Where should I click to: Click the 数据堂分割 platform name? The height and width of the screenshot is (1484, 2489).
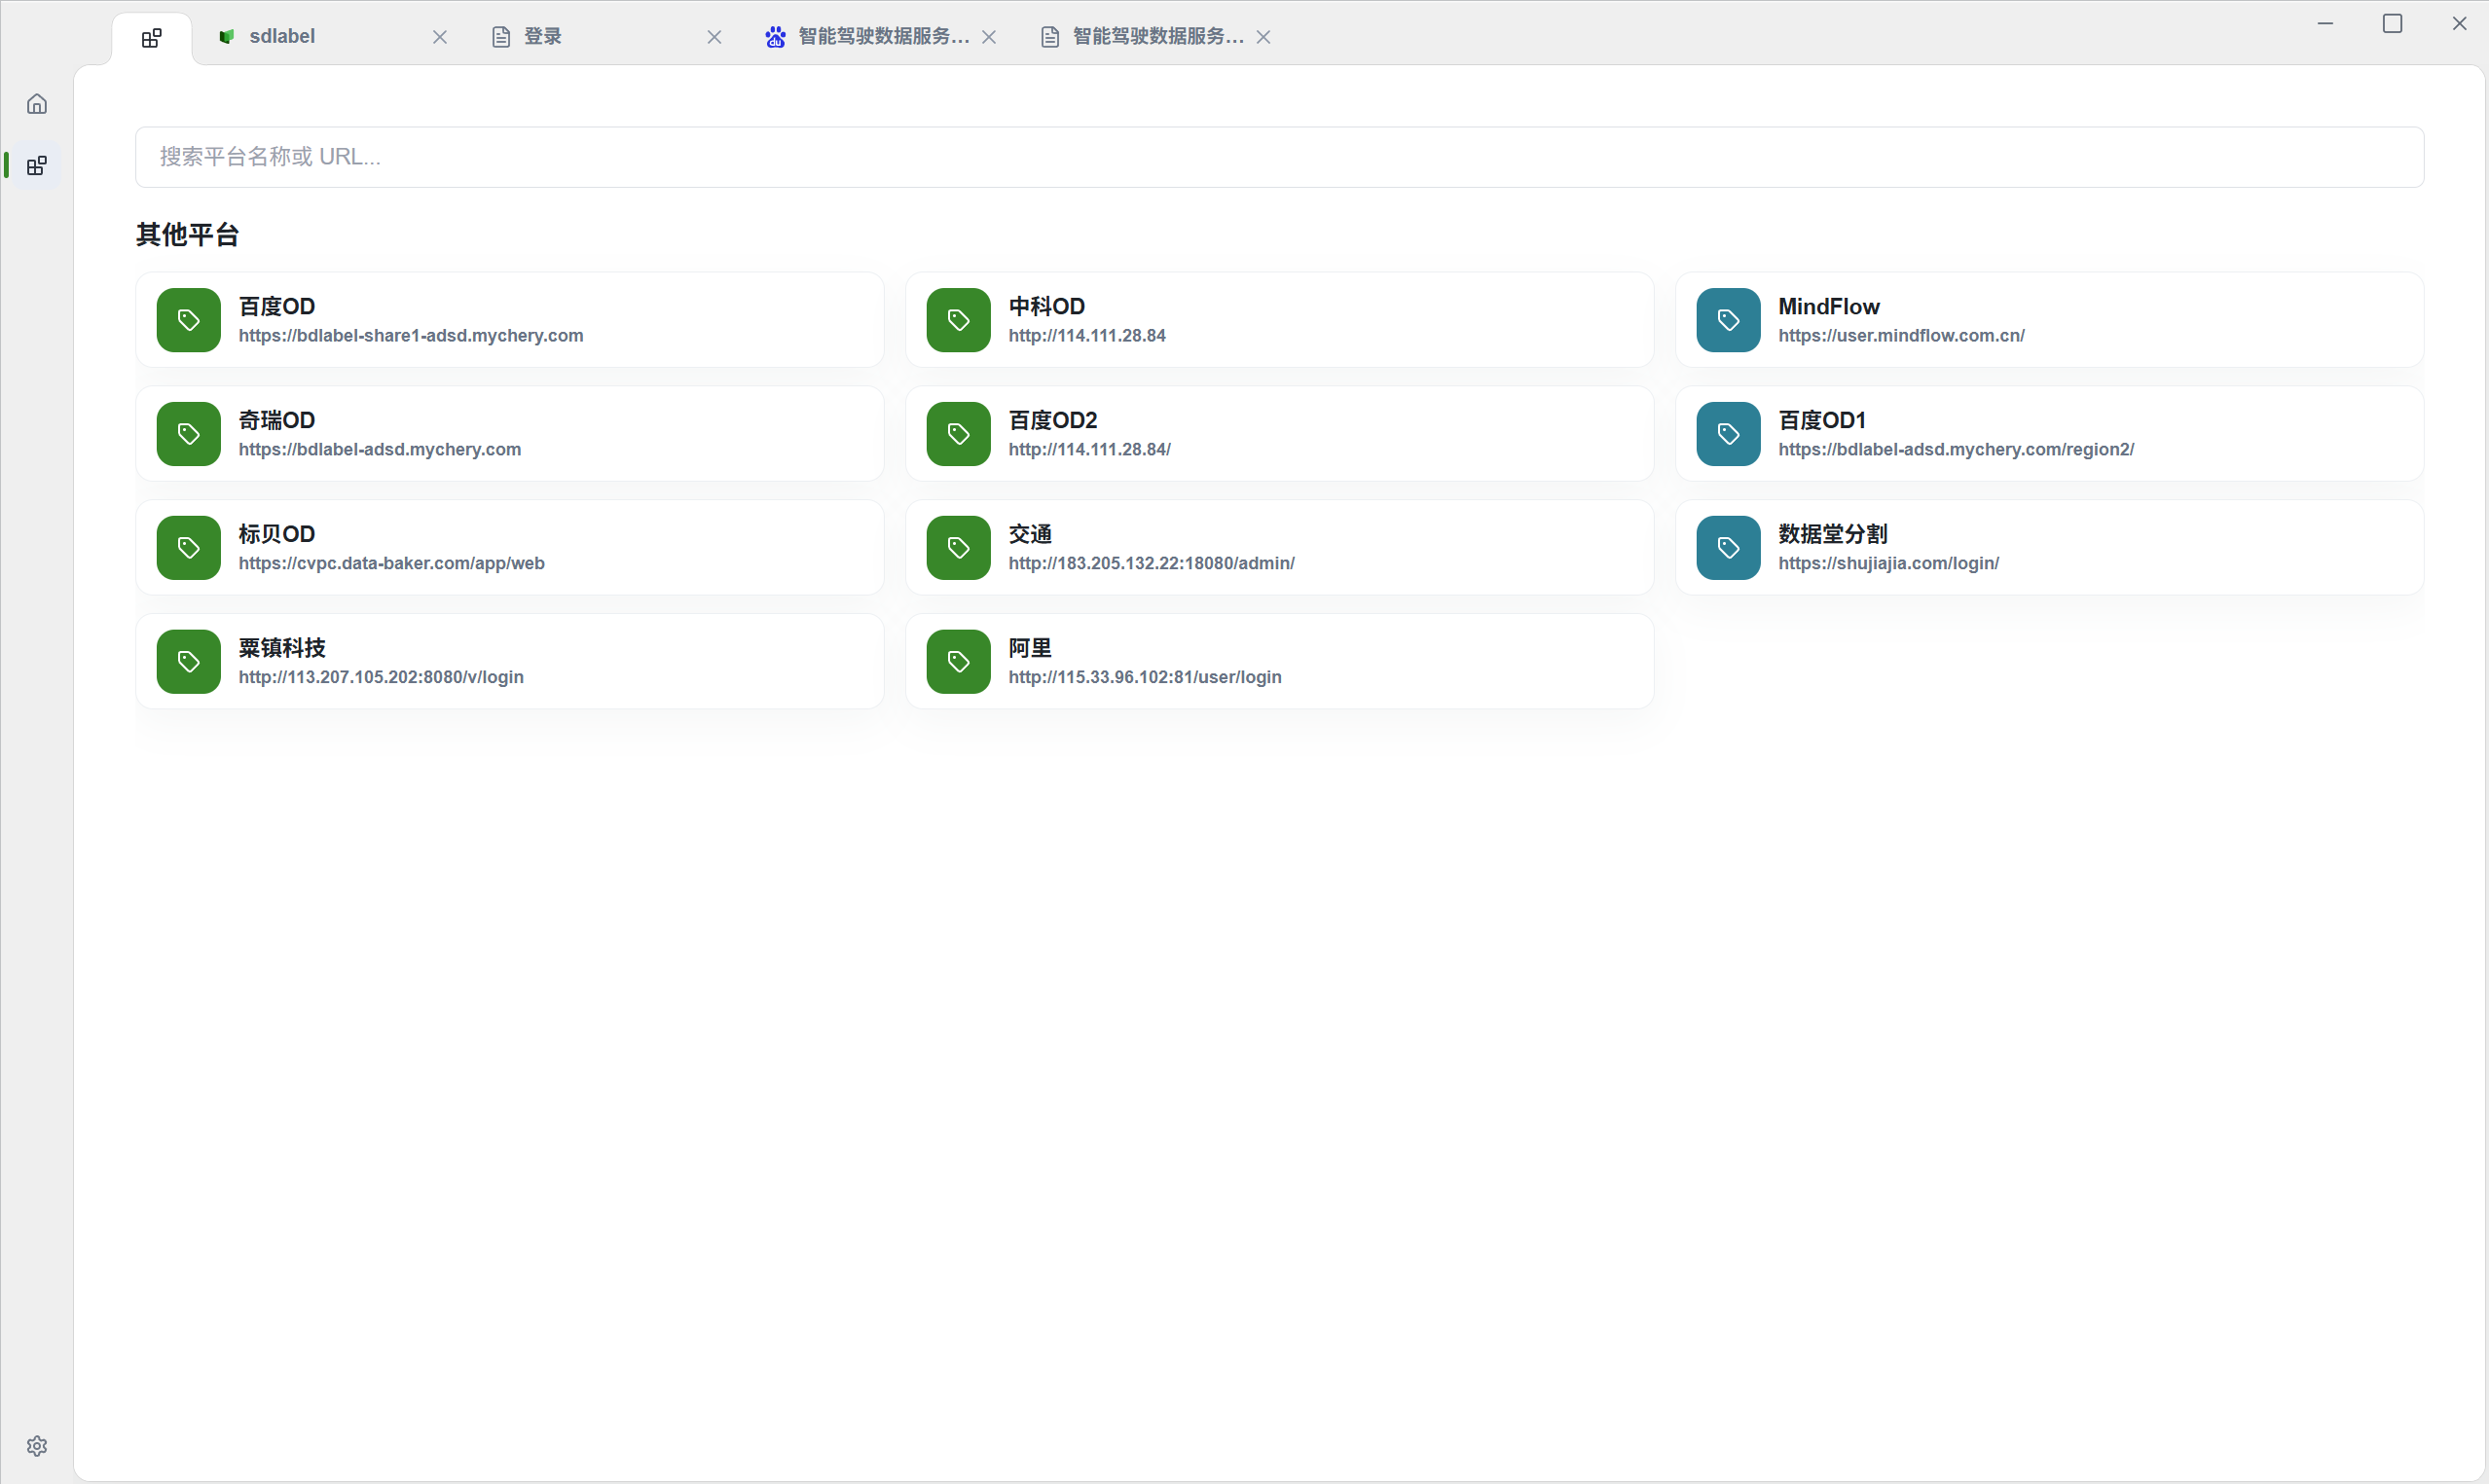coord(1833,534)
